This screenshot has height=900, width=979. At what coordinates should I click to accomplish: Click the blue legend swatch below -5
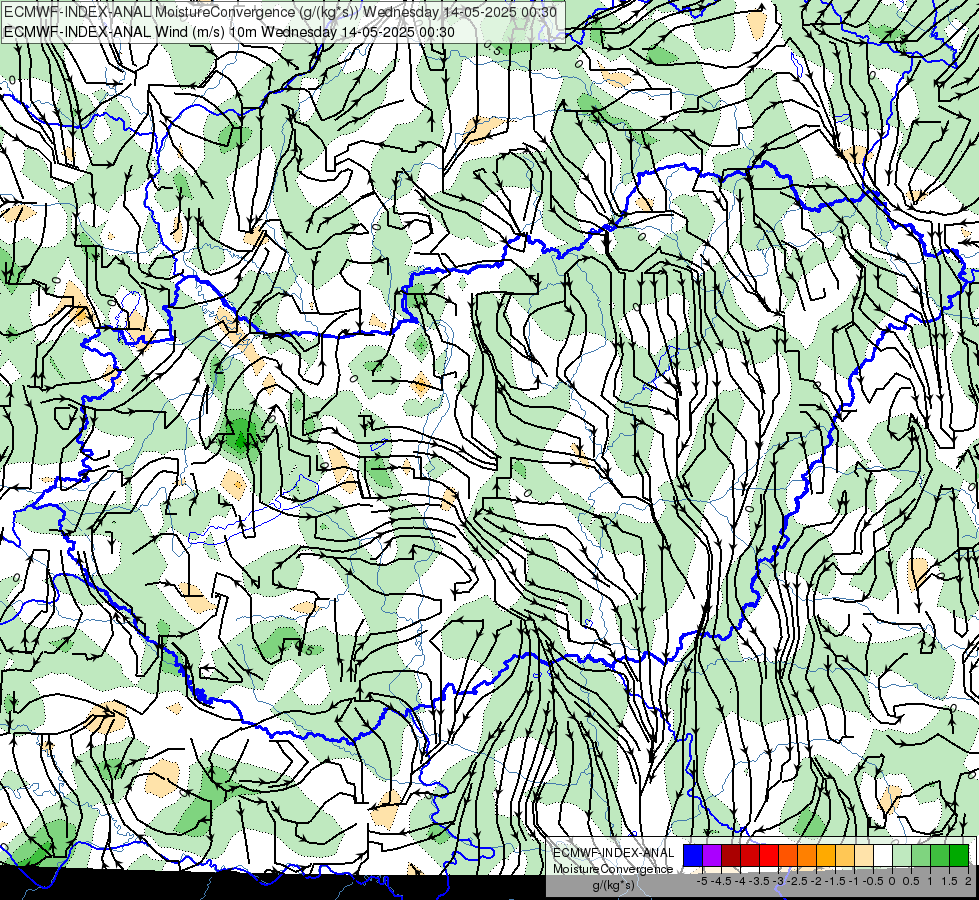tap(693, 855)
